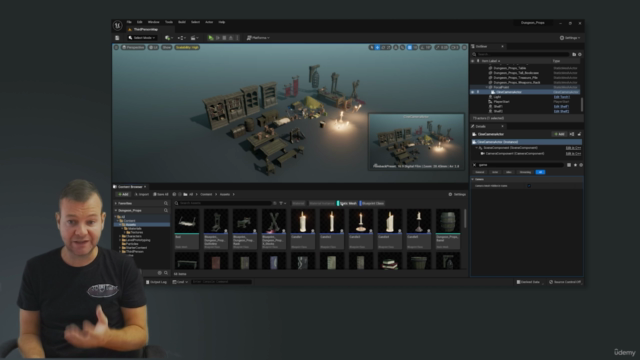The height and width of the screenshot is (360, 640).
Task: Go back in Content Browser history
Action: click(x=174, y=194)
